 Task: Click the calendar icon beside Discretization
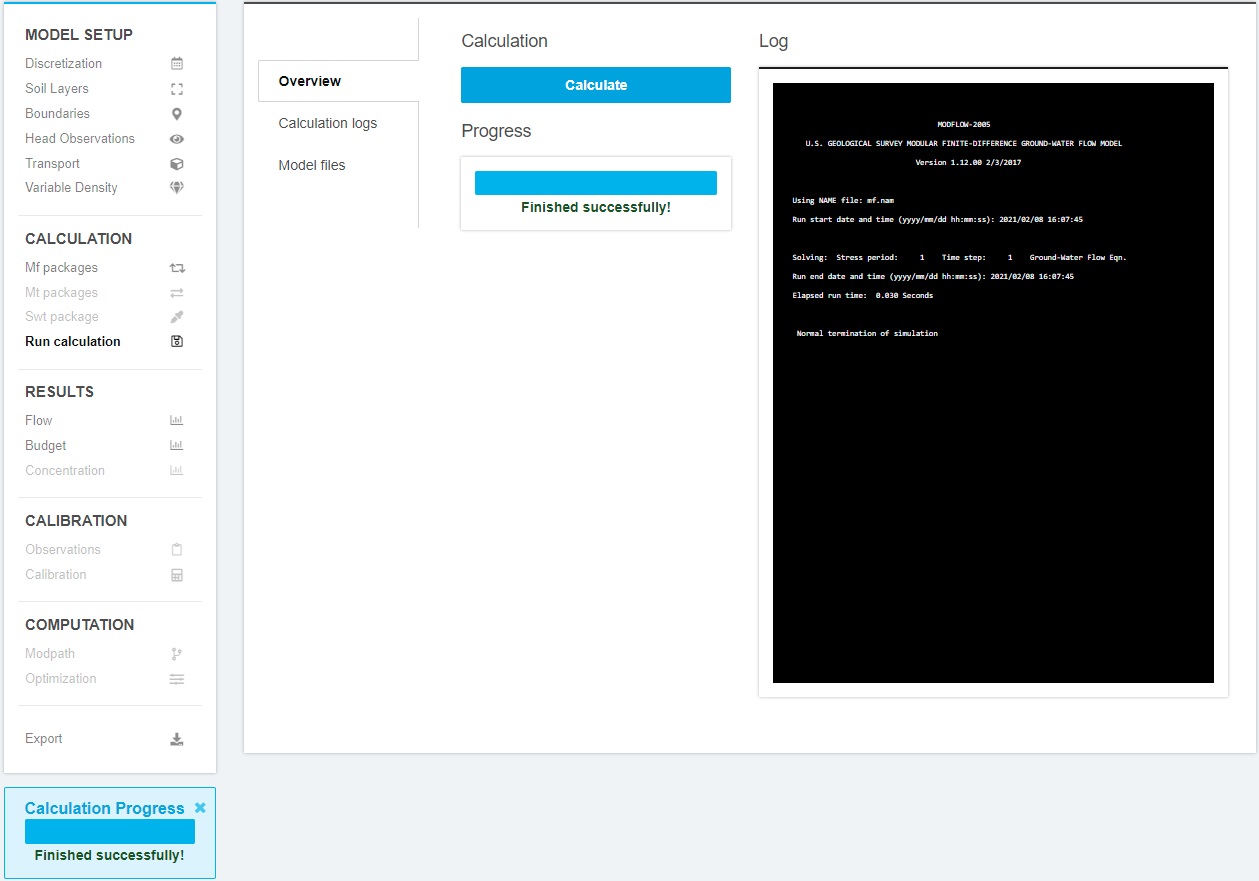click(x=177, y=63)
